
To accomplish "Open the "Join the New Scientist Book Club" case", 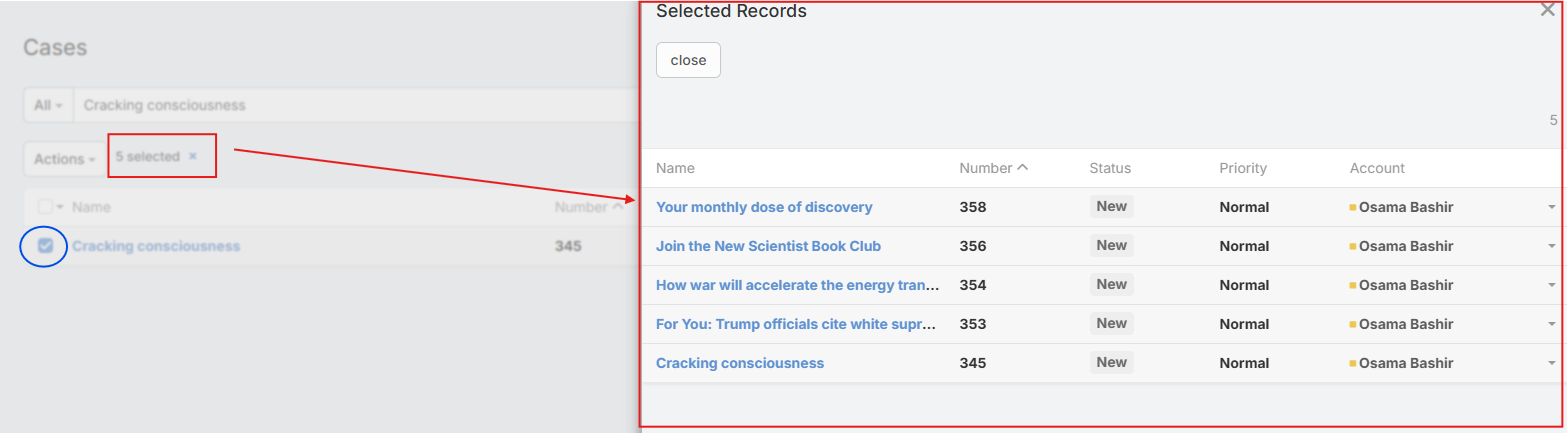I will (x=768, y=246).
